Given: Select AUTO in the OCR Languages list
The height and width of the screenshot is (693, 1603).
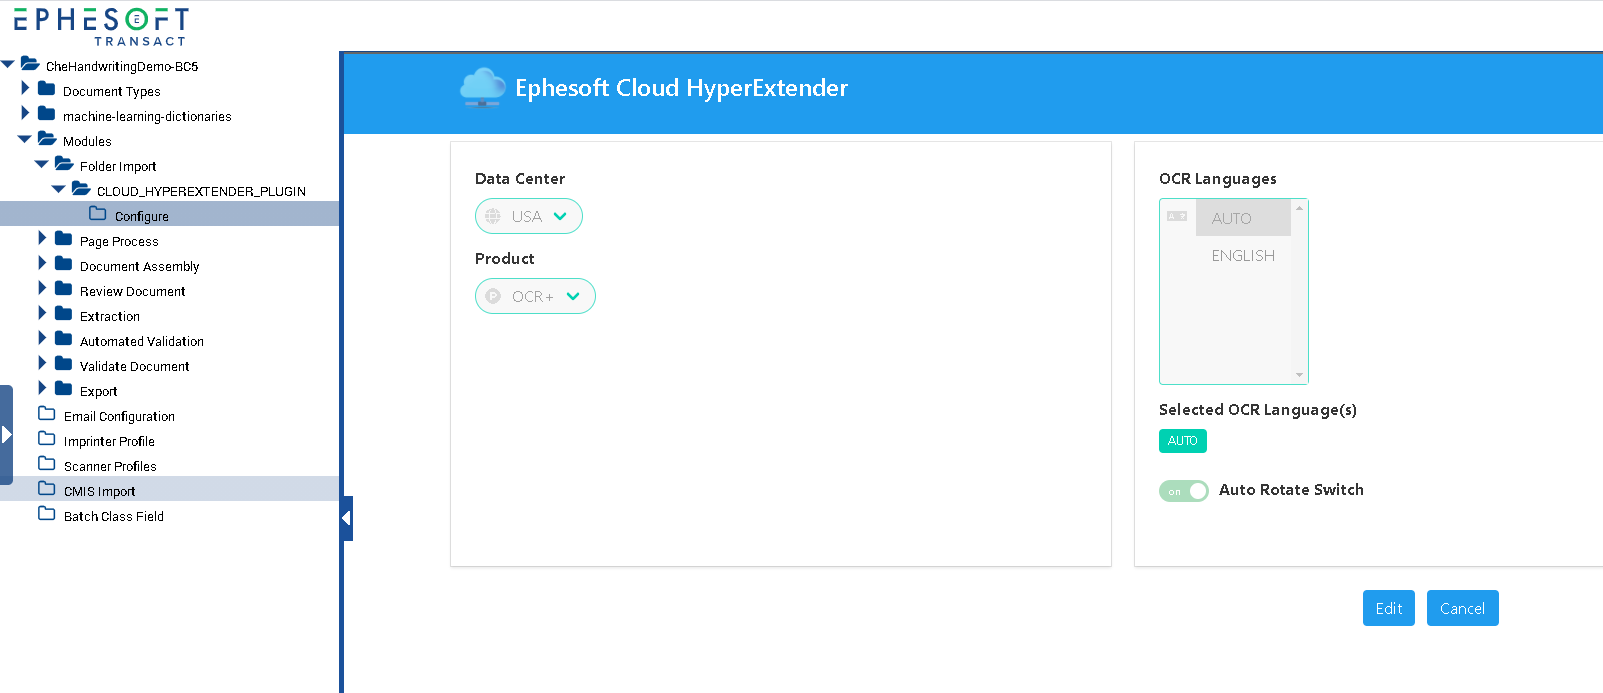Looking at the screenshot, I should (1243, 218).
